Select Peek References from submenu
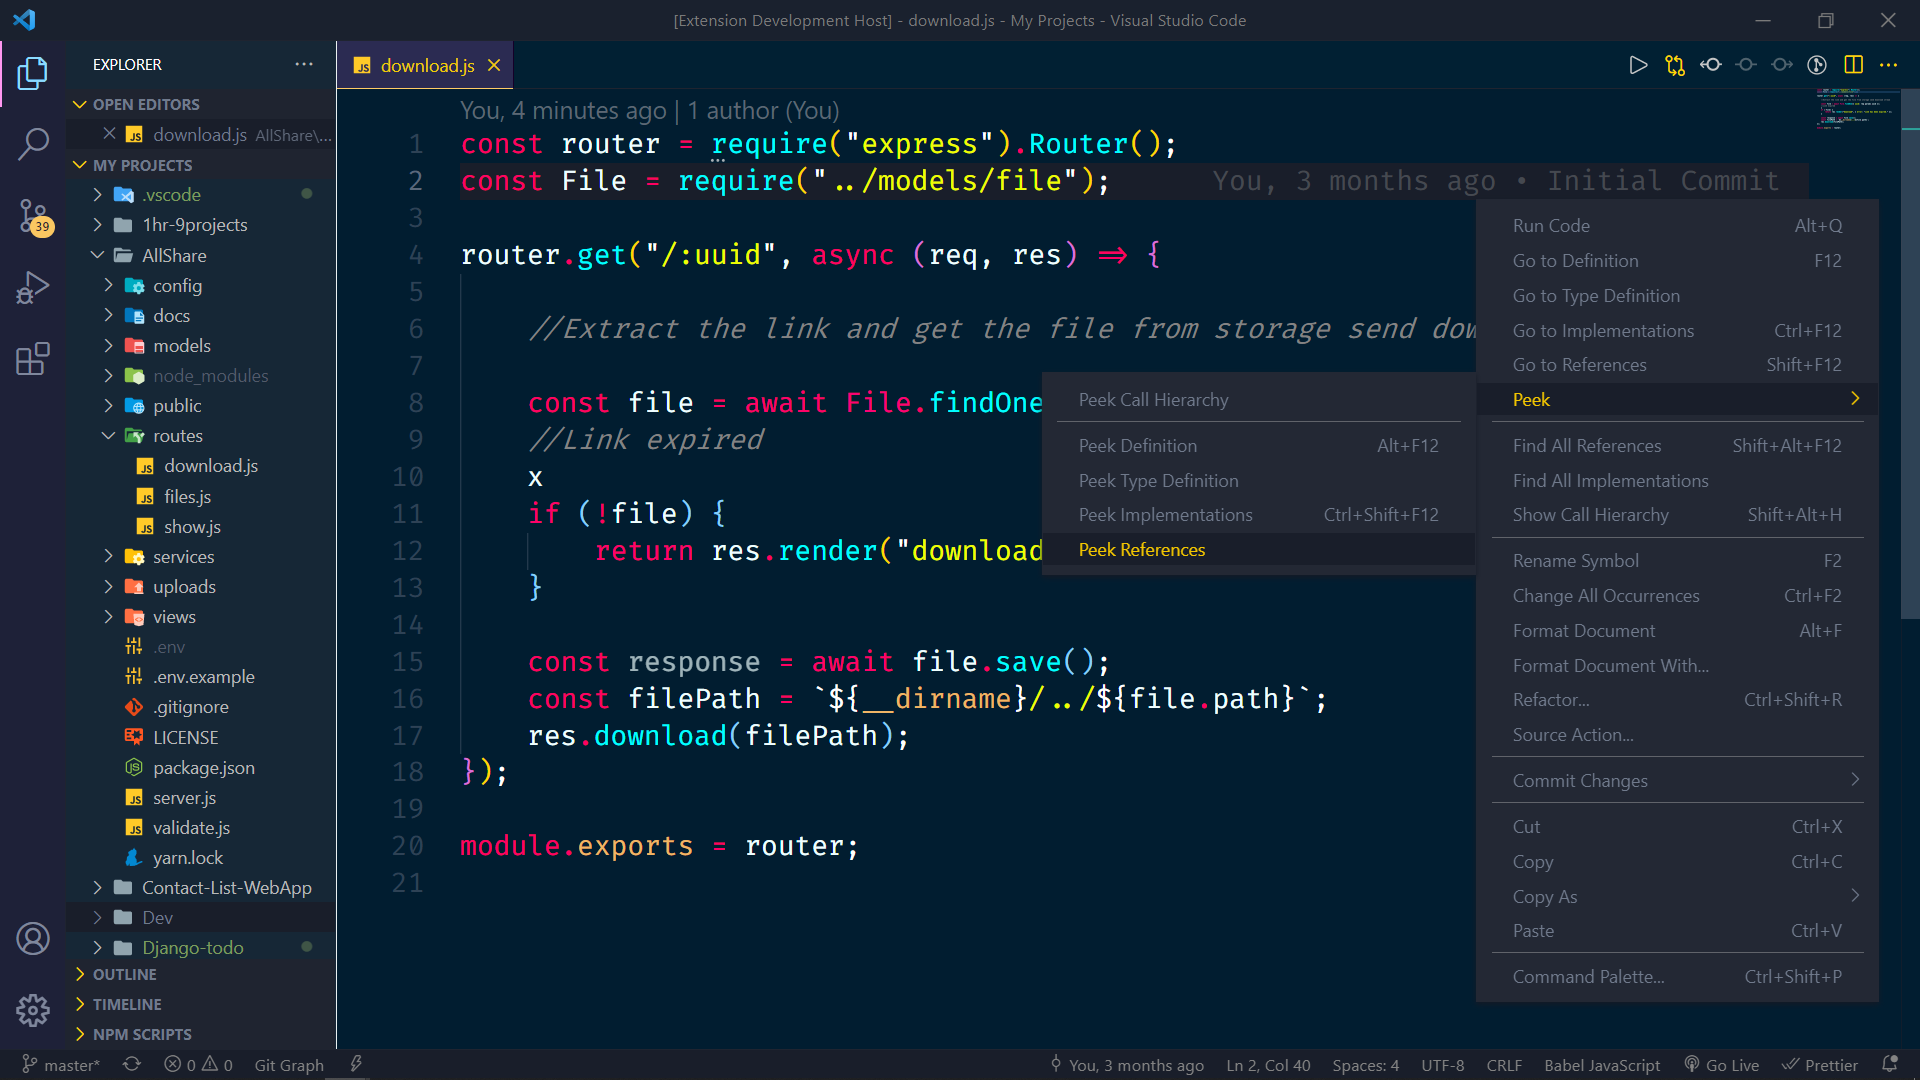 tap(1141, 550)
